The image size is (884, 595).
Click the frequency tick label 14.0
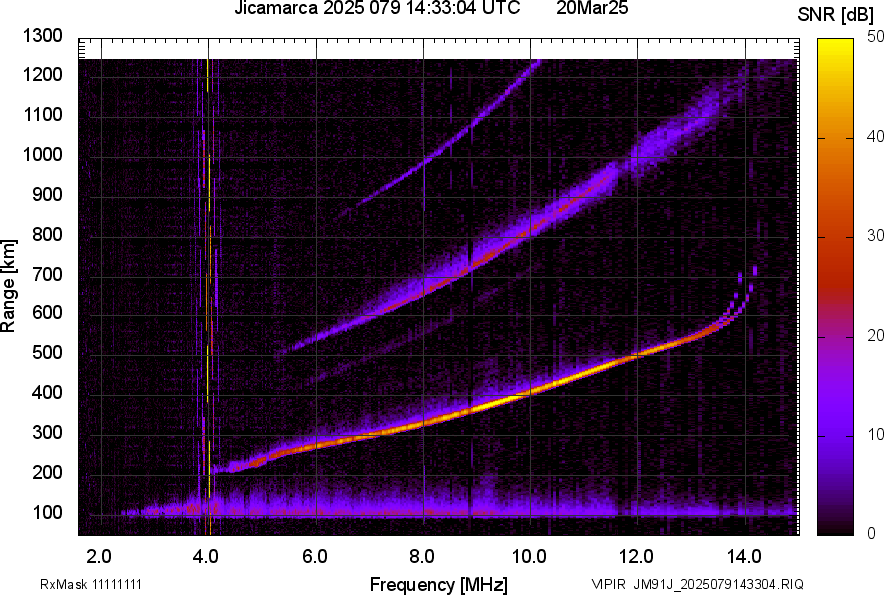click(744, 556)
